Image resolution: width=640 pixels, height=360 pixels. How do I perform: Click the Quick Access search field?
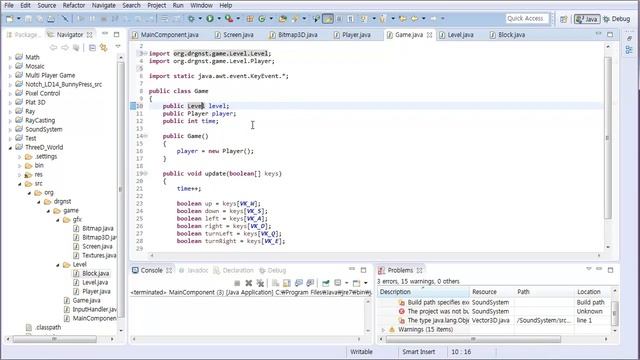527,18
